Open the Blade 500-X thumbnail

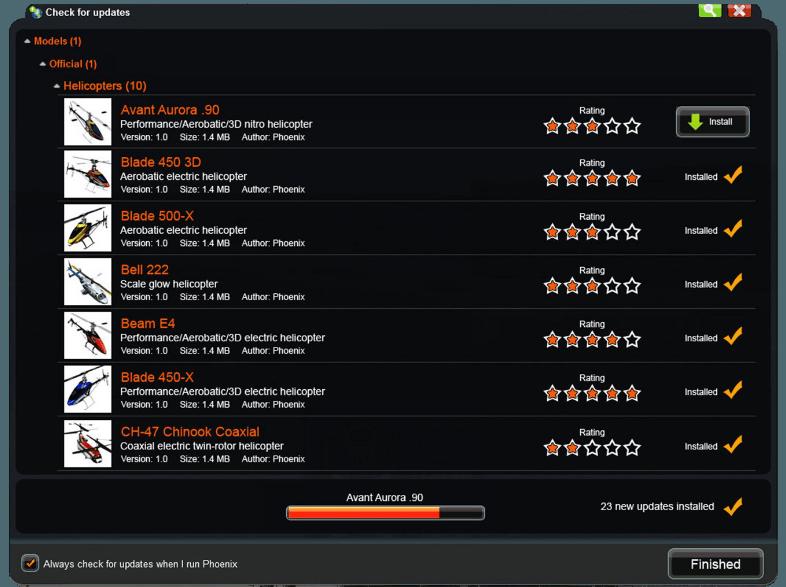88,228
